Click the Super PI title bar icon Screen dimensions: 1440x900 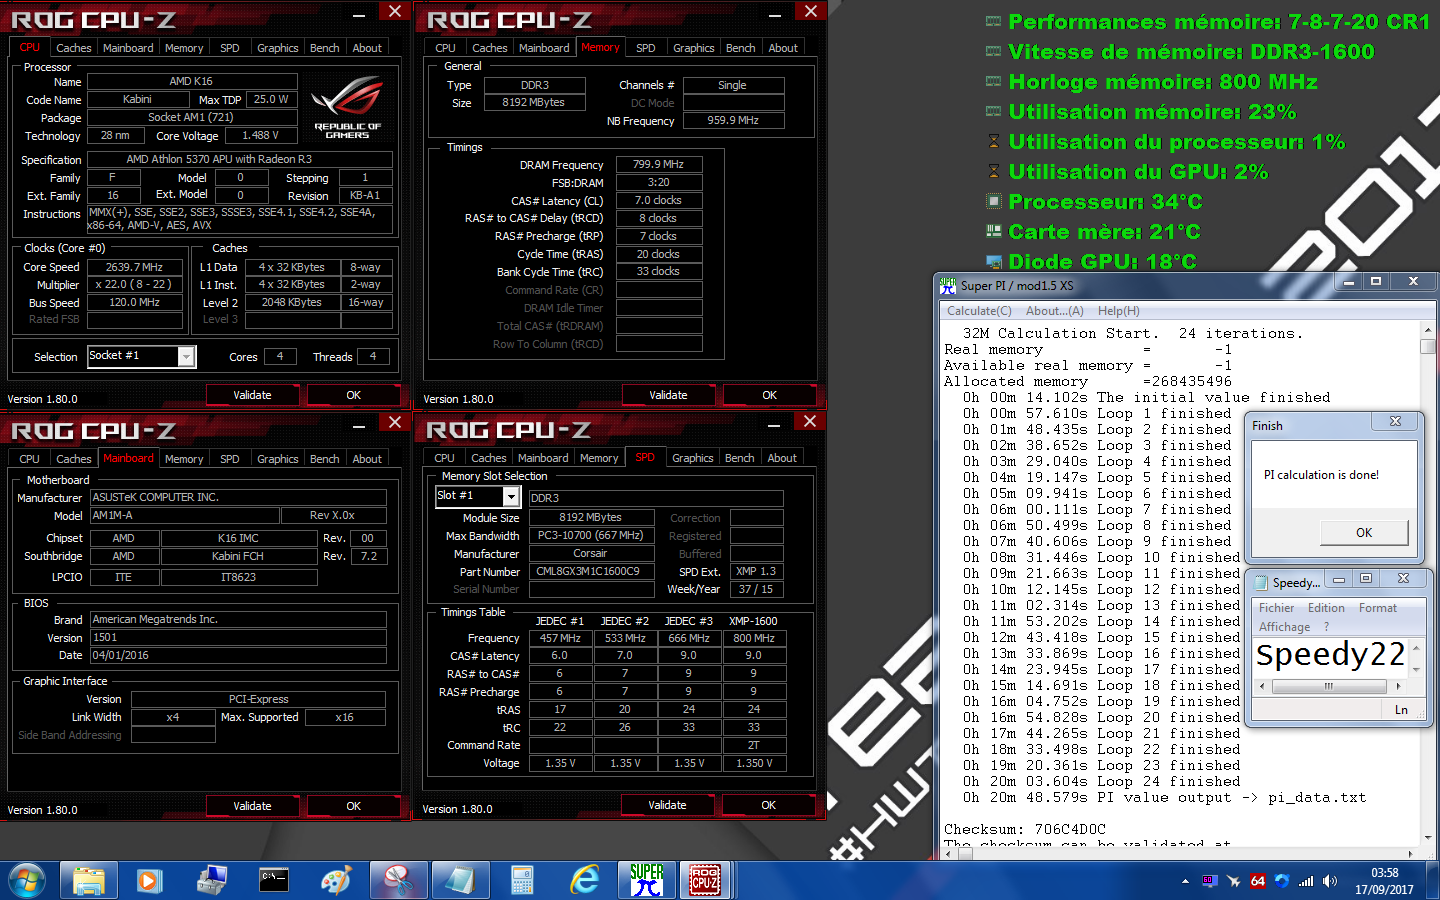[x=948, y=285]
